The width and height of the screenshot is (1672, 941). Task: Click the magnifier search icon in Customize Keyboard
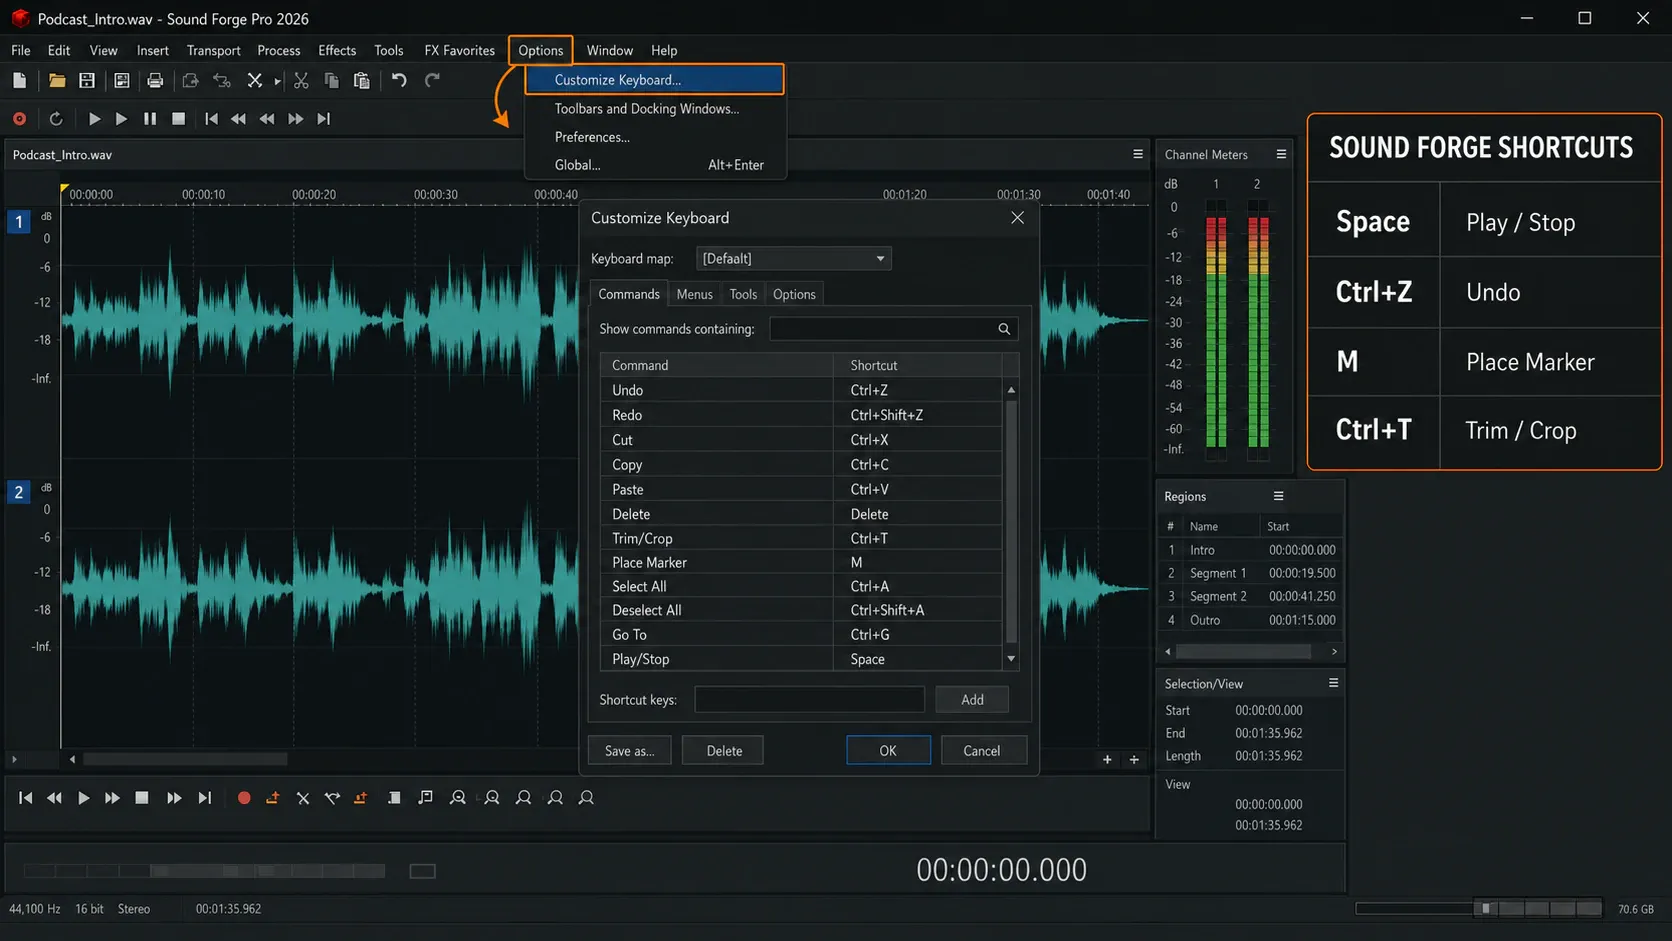point(1004,329)
